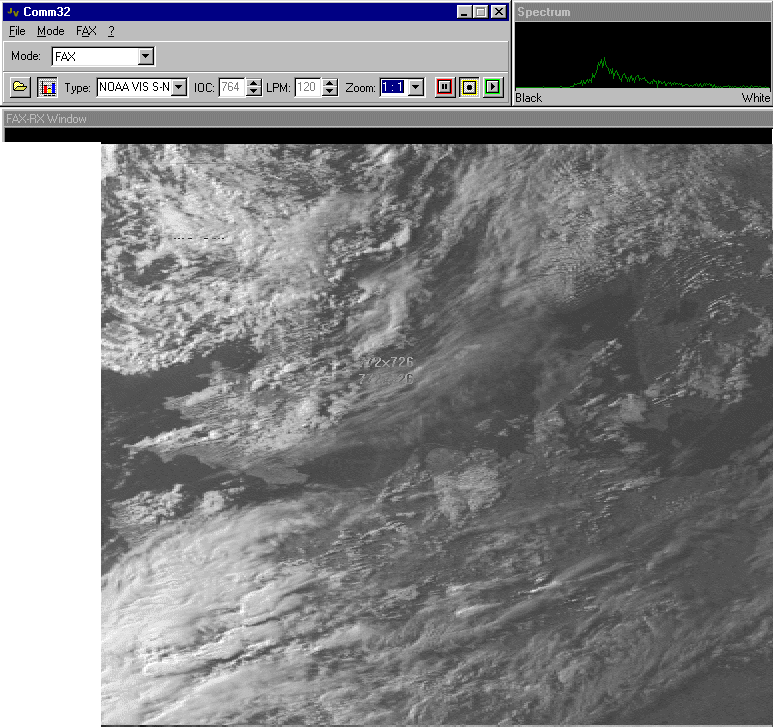The height and width of the screenshot is (727, 773).
Task: Click the LPM value field showing 120
Action: click(306, 88)
